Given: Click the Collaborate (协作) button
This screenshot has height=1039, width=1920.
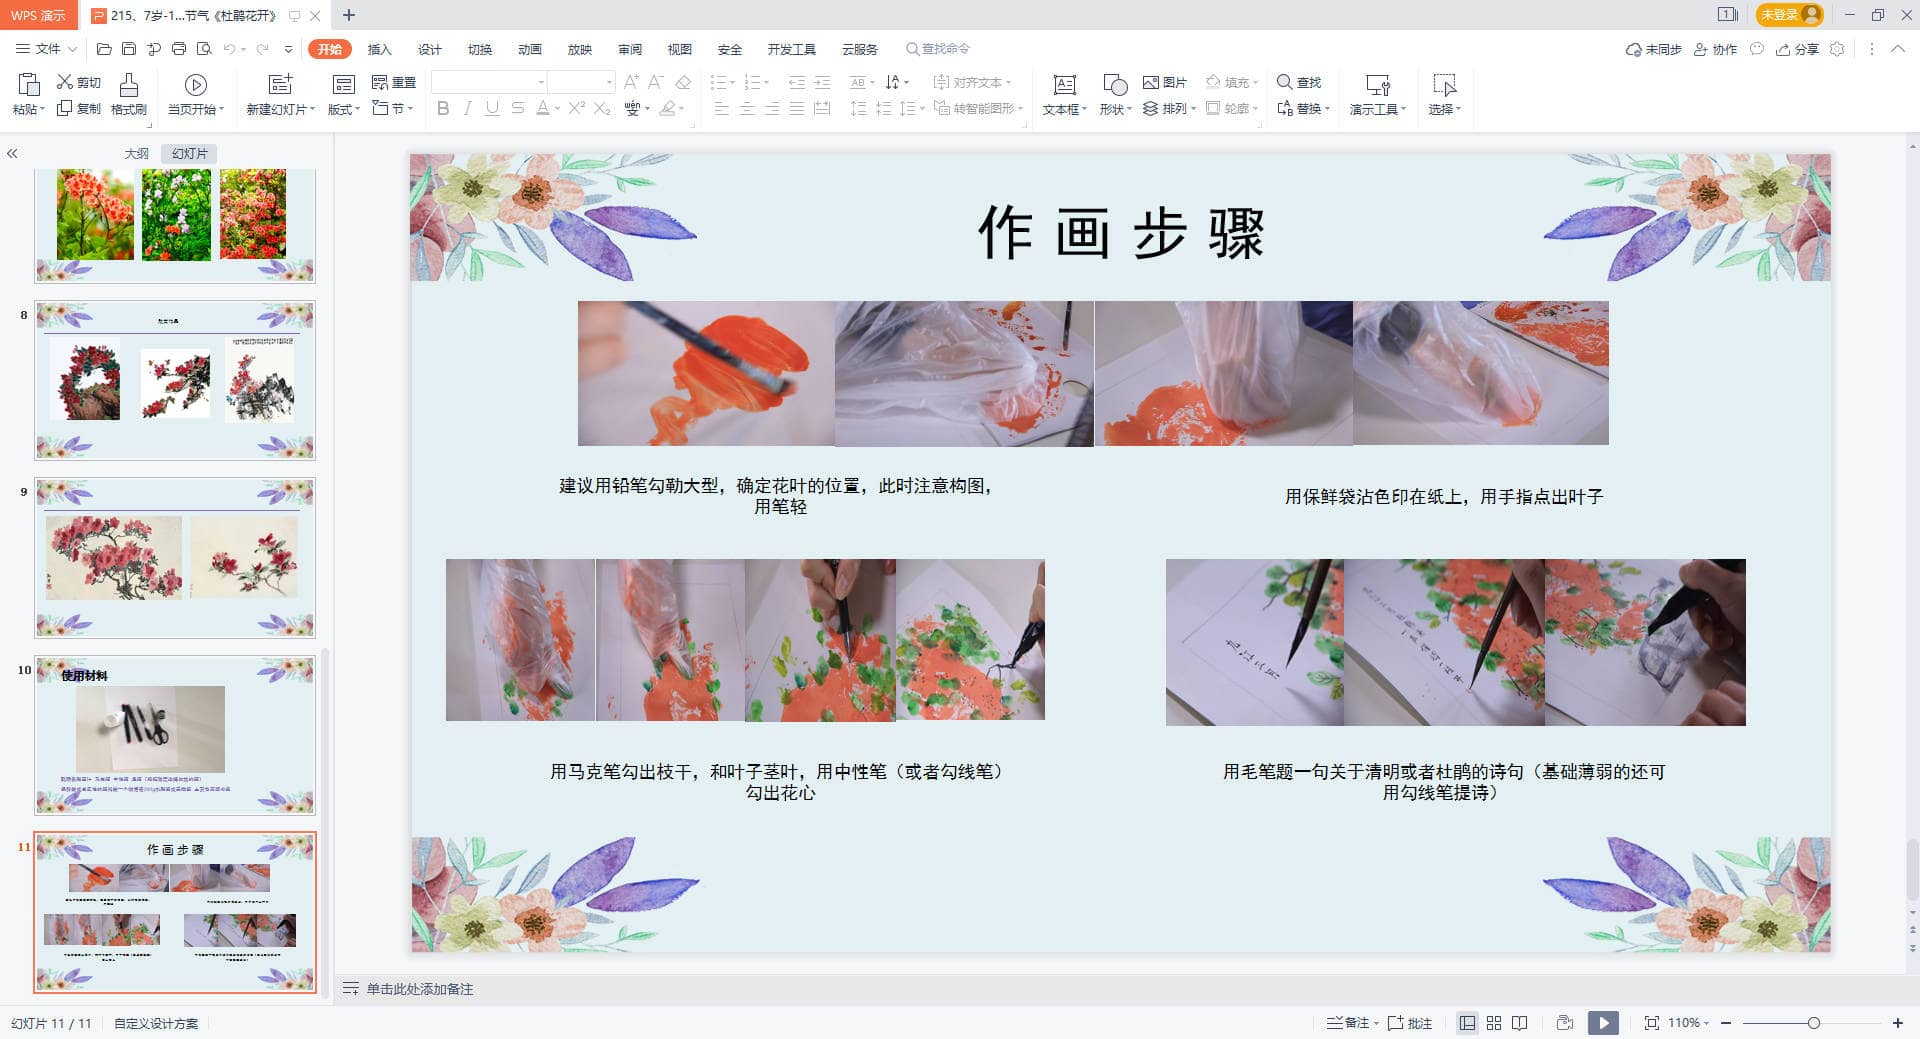Looking at the screenshot, I should (x=1715, y=49).
